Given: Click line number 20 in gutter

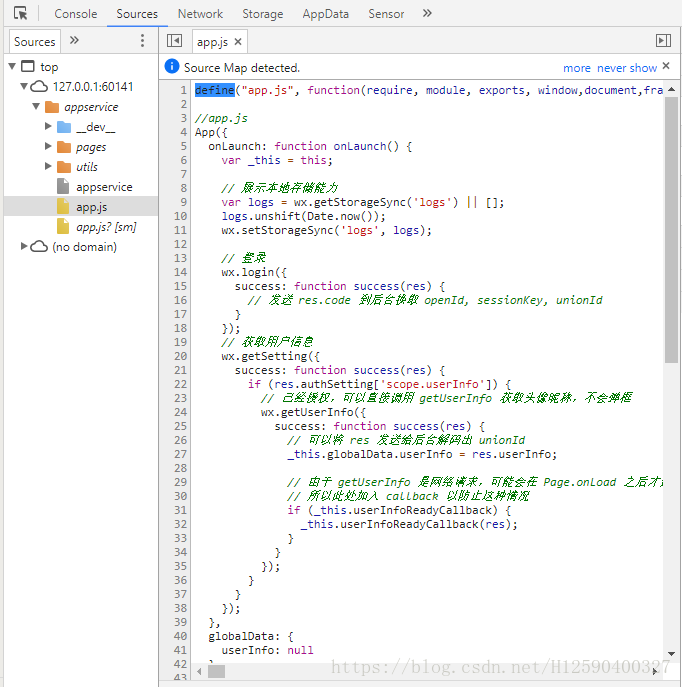Looking at the screenshot, I should click(180, 356).
